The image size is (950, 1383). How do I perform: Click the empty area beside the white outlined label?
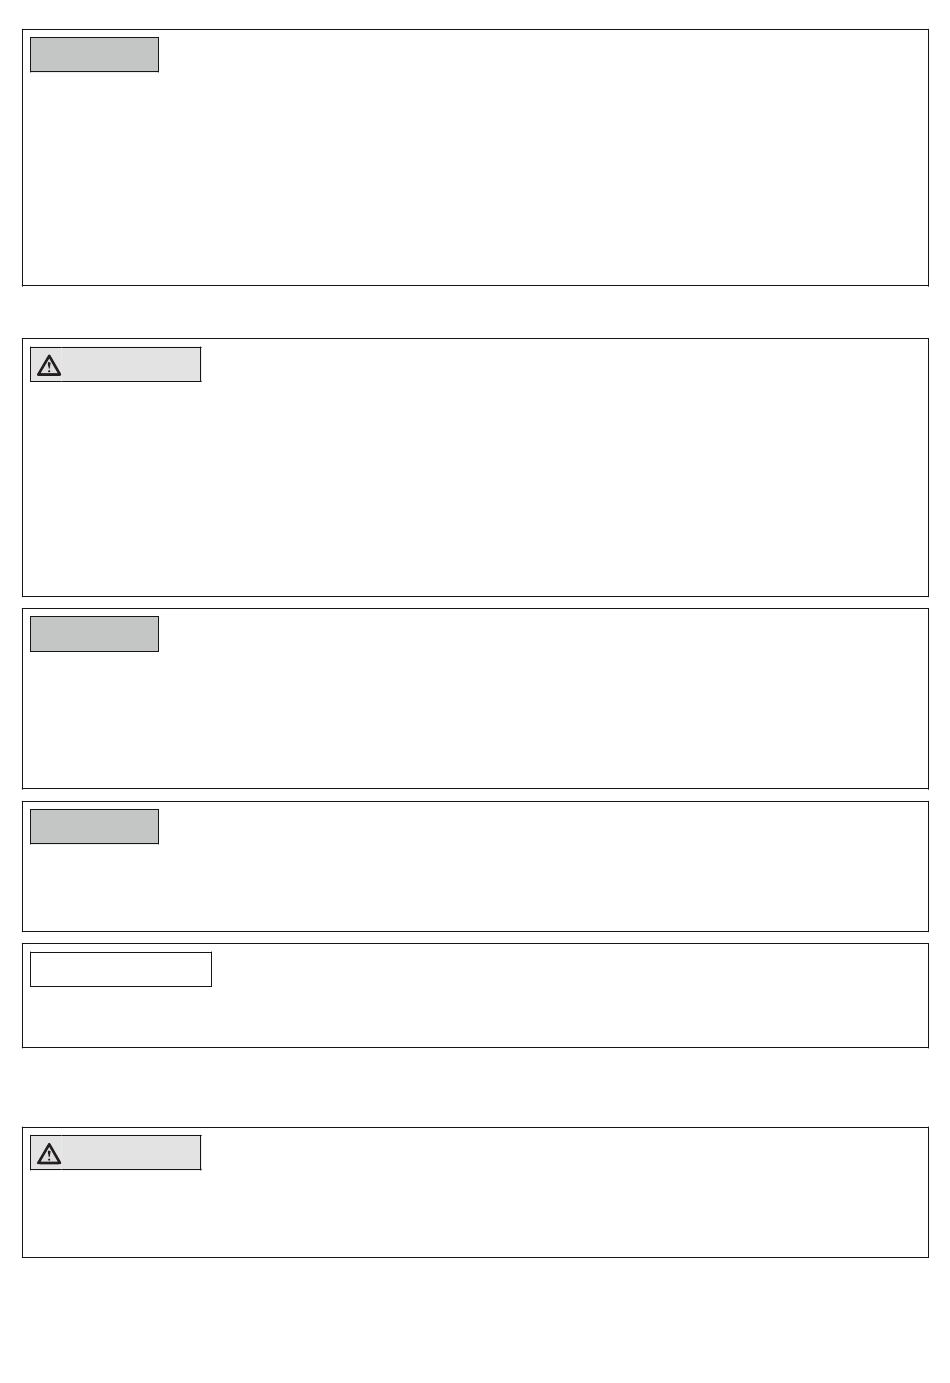(x=570, y=996)
